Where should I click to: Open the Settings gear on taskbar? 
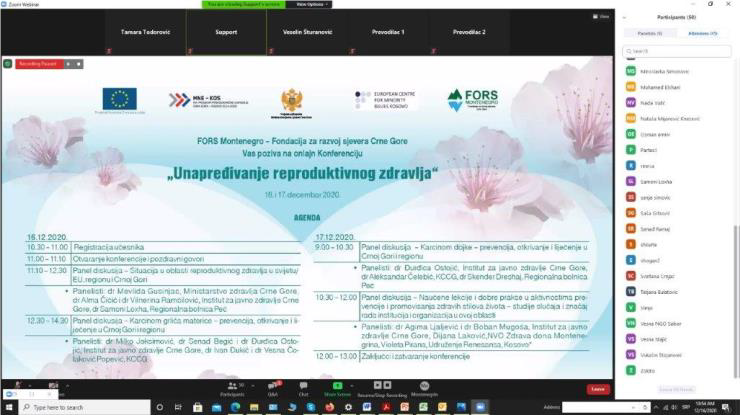point(348,407)
